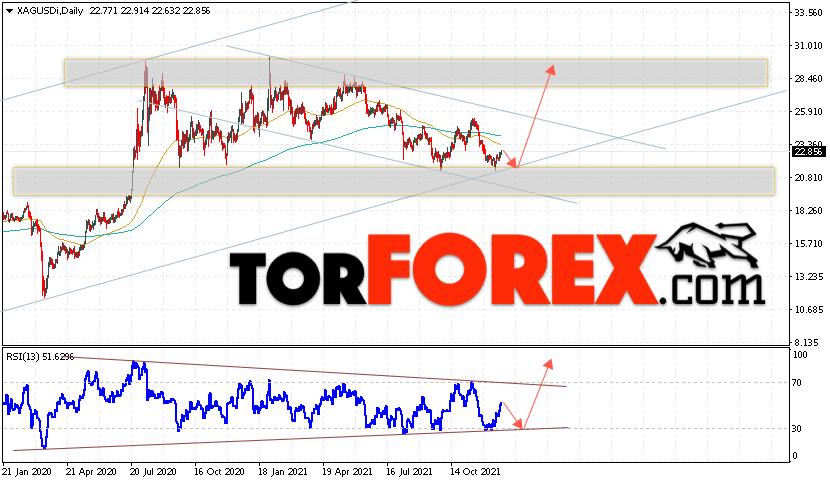Select the OHLC values 22.771 22.914 22.632 22.856
830x483 pixels.
point(150,11)
